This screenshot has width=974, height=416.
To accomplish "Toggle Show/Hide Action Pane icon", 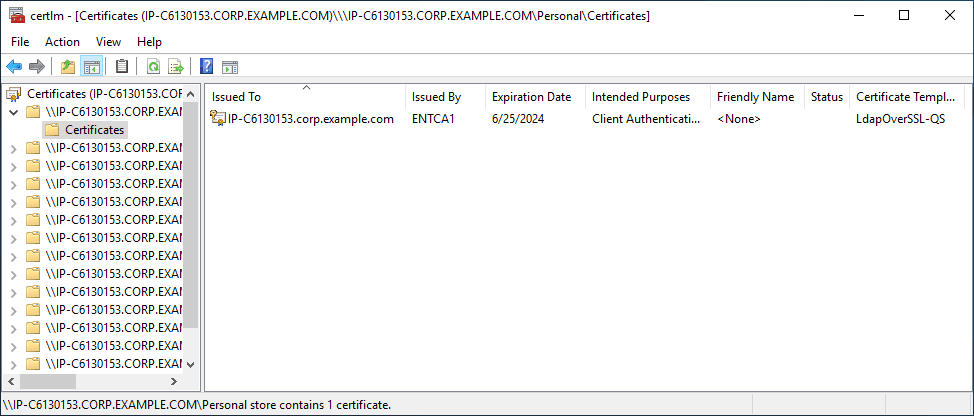I will 230,66.
